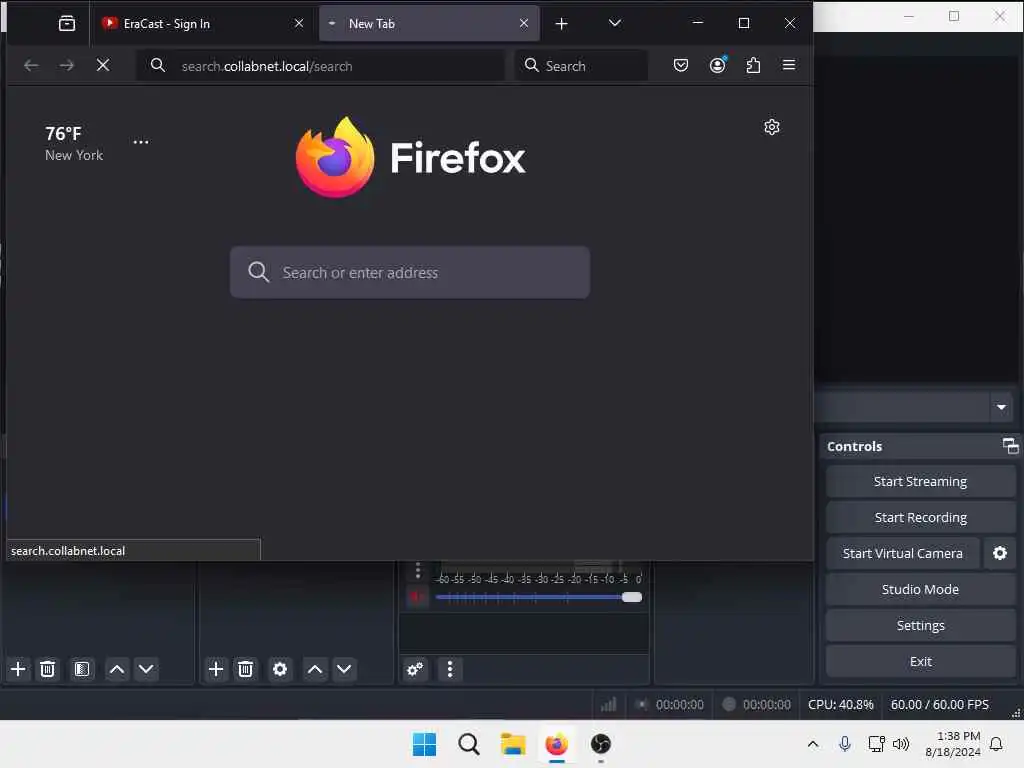Click the 76°F New York weather widget
This screenshot has width=1024, height=768.
pos(74,143)
